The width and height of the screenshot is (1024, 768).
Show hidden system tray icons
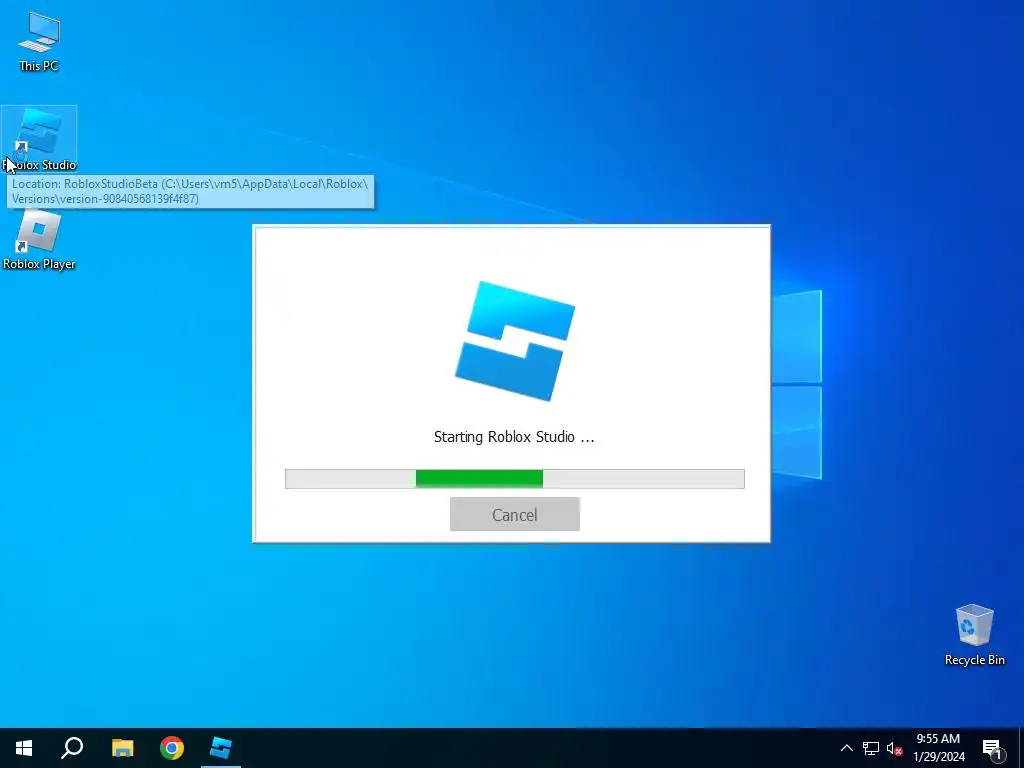tap(846, 748)
